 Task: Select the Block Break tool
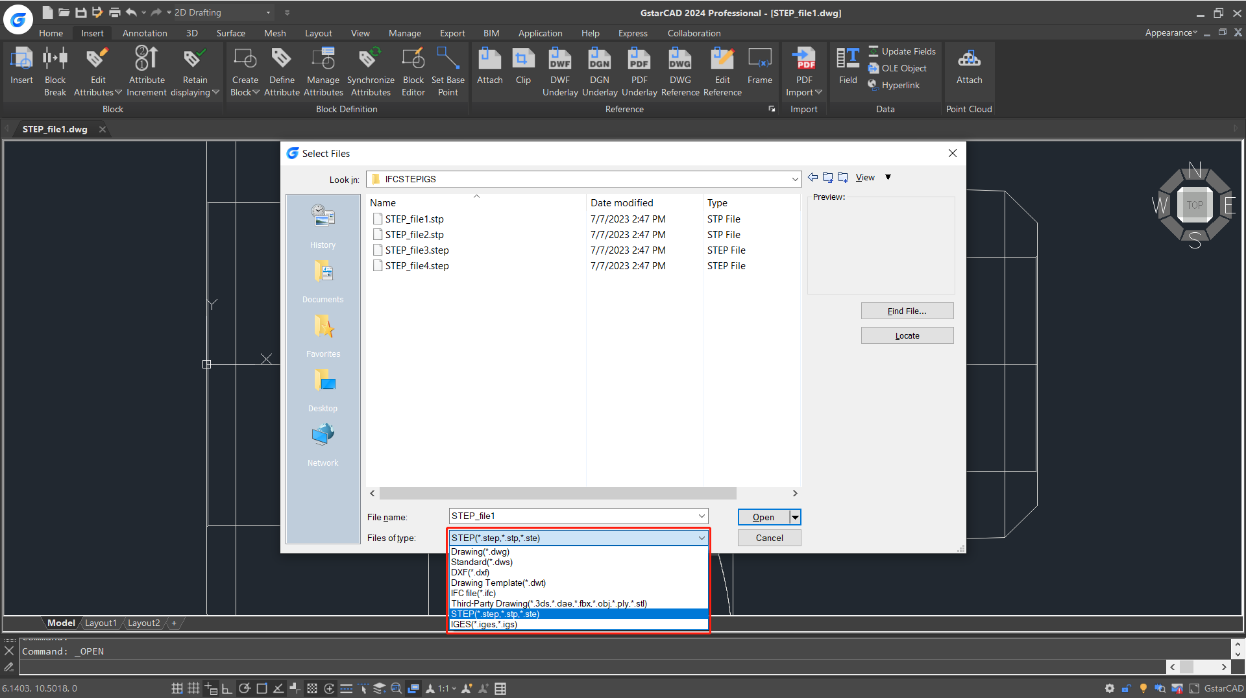[x=55, y=70]
